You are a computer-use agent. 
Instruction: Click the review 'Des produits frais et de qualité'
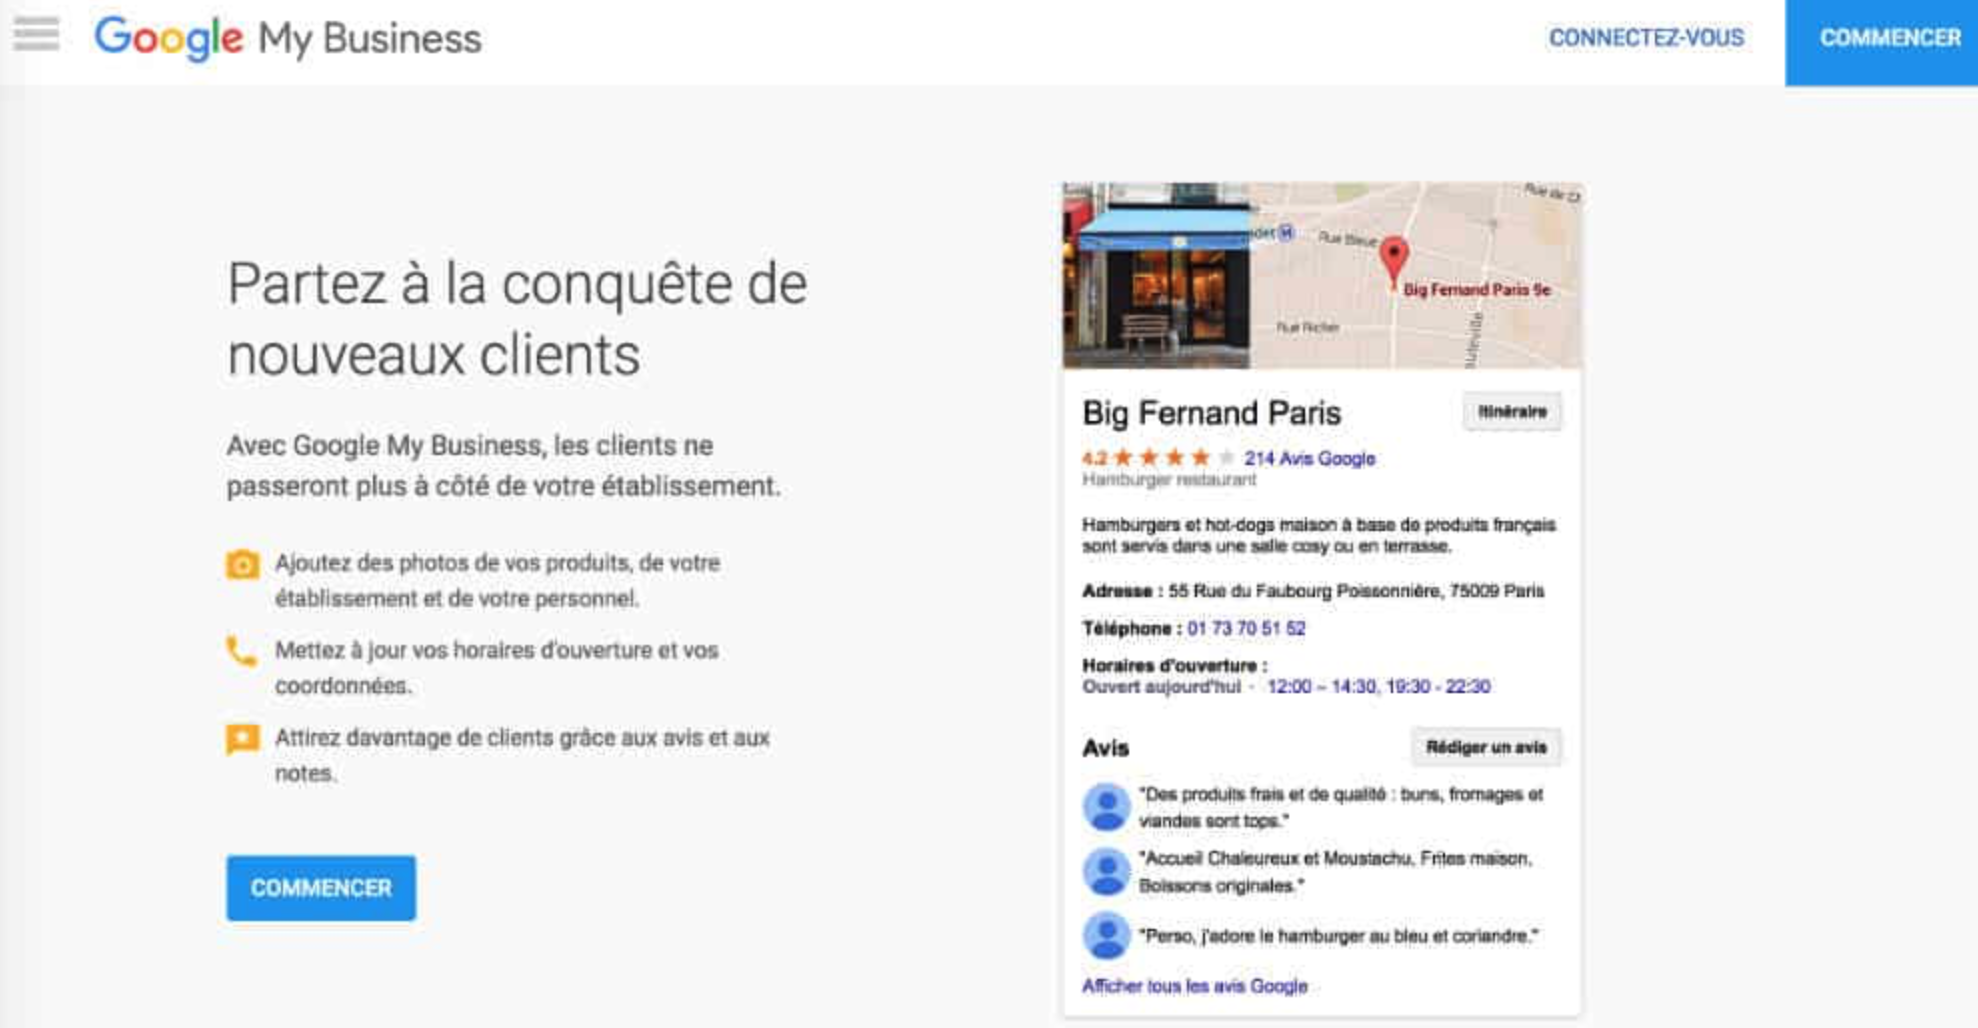pyautogui.click(x=1340, y=807)
